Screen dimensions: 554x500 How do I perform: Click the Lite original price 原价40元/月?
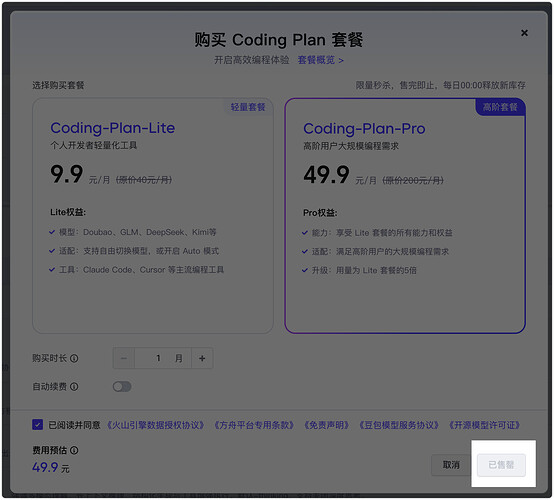pyautogui.click(x=144, y=180)
